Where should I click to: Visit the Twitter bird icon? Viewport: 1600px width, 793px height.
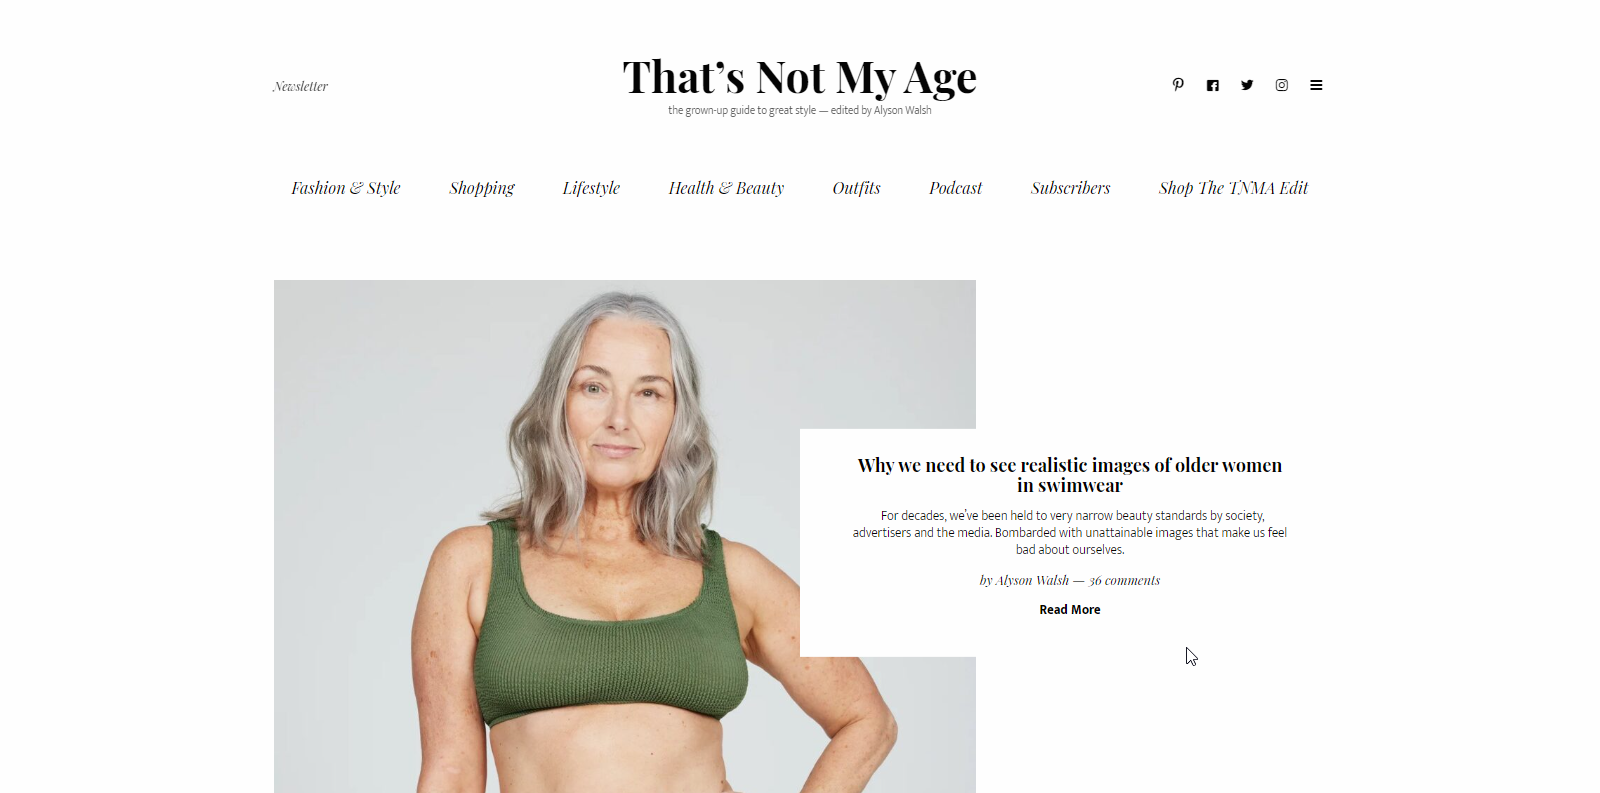click(1247, 85)
